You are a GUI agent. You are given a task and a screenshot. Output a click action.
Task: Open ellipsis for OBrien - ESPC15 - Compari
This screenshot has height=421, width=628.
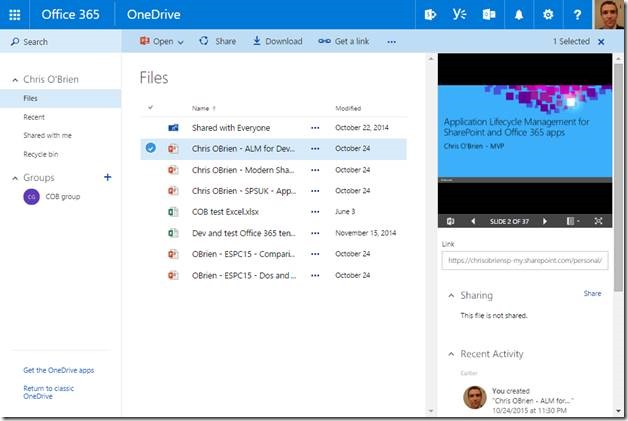(315, 254)
